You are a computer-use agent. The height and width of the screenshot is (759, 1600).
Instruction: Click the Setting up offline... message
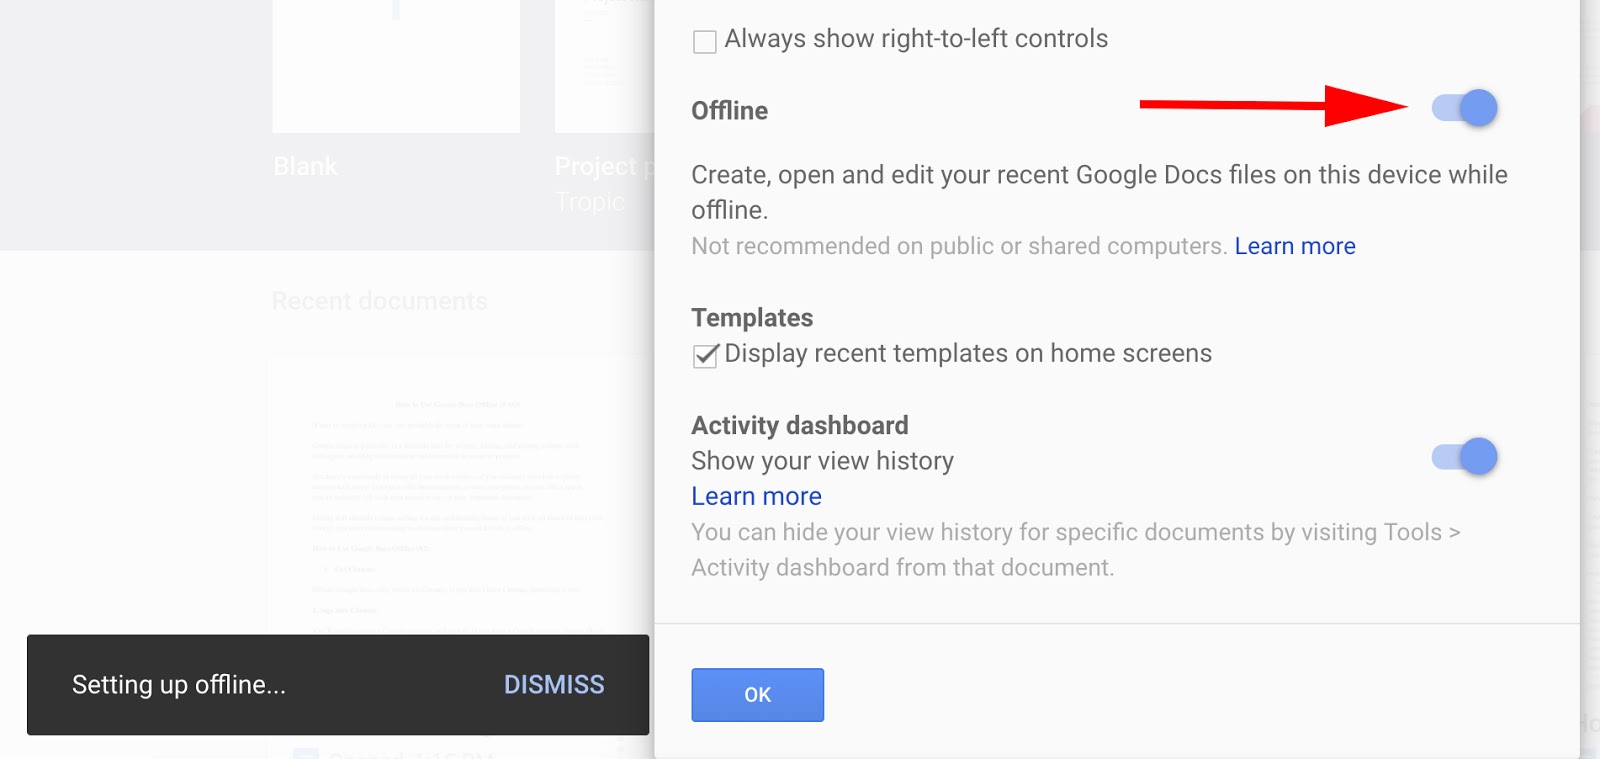click(x=179, y=685)
